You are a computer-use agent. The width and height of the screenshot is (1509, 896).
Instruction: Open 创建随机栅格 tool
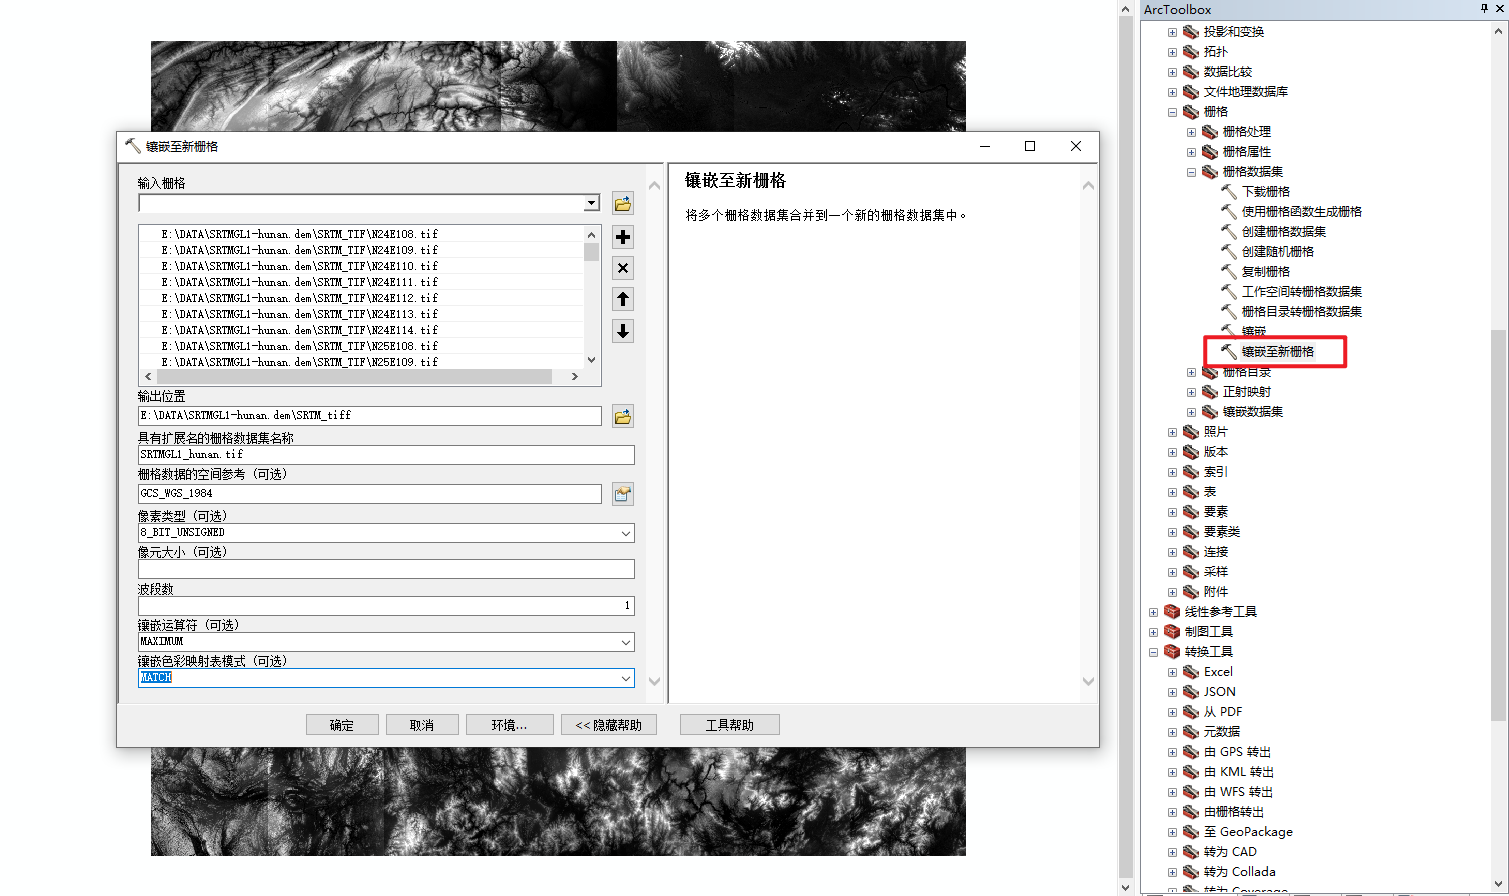(1278, 251)
